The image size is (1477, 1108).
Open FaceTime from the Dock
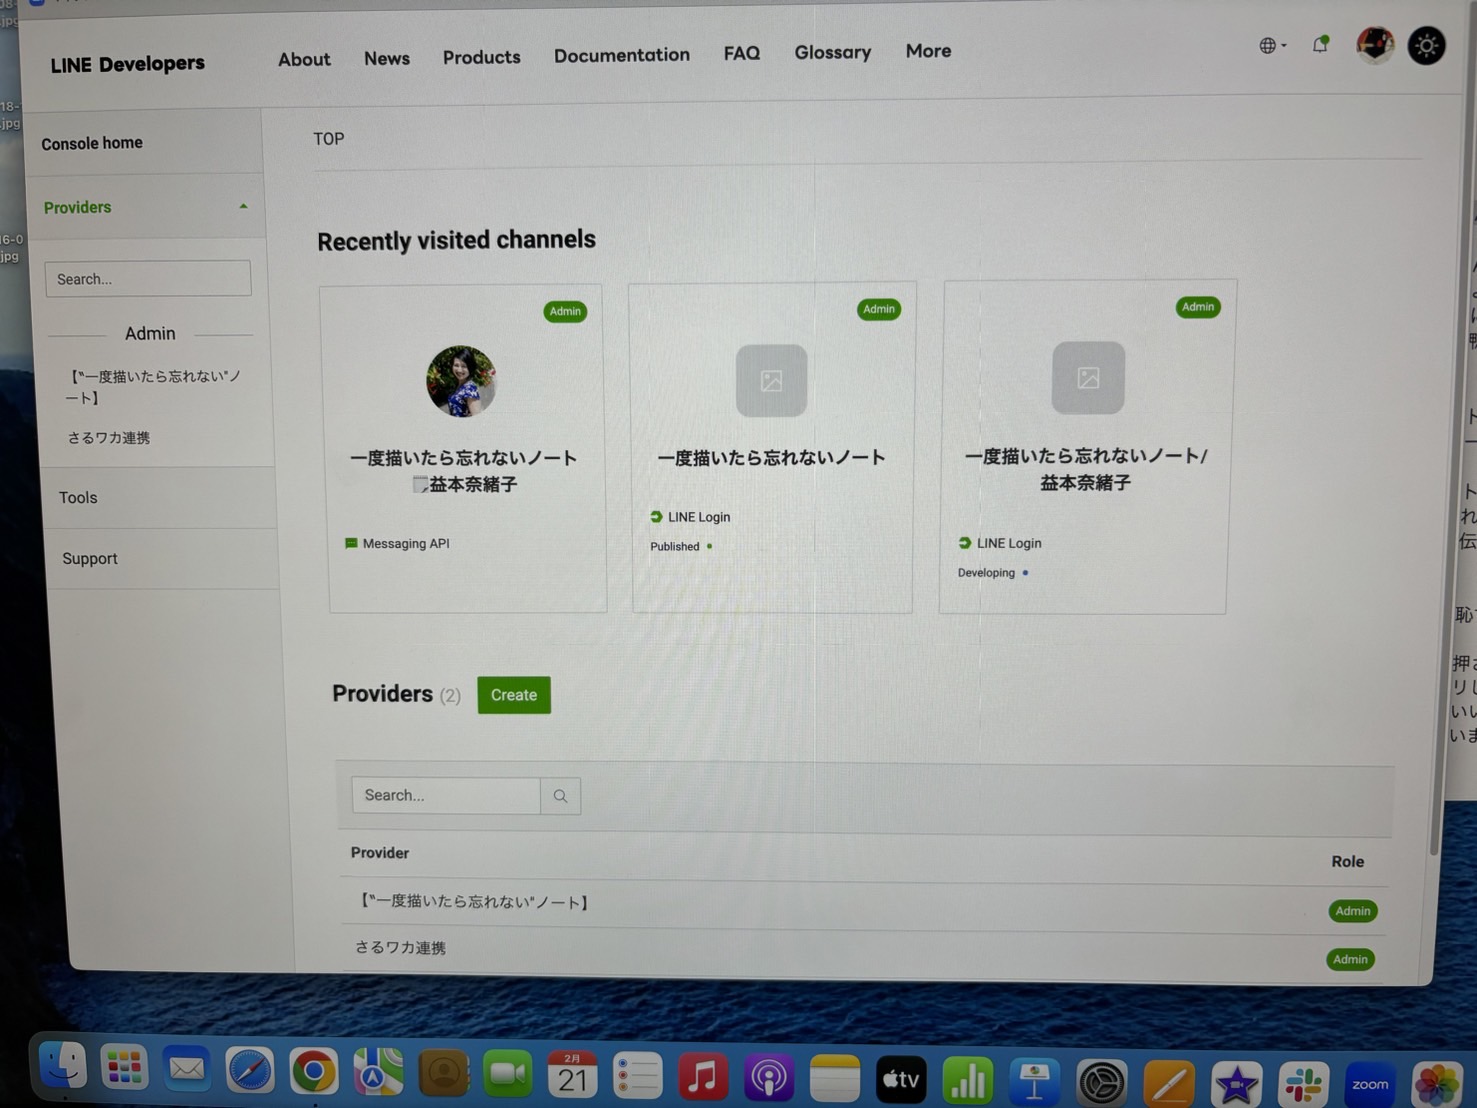(x=508, y=1075)
